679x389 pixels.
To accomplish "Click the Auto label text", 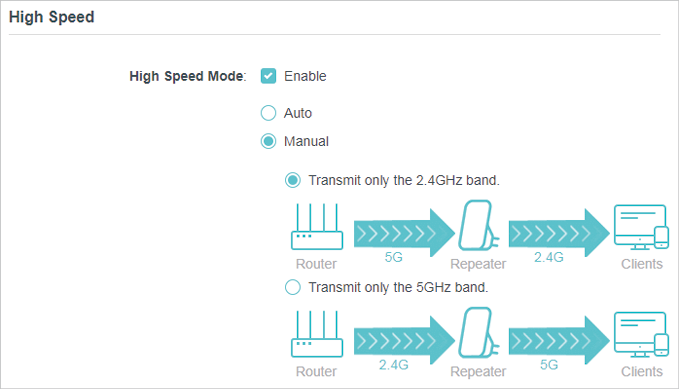I will coord(298,113).
